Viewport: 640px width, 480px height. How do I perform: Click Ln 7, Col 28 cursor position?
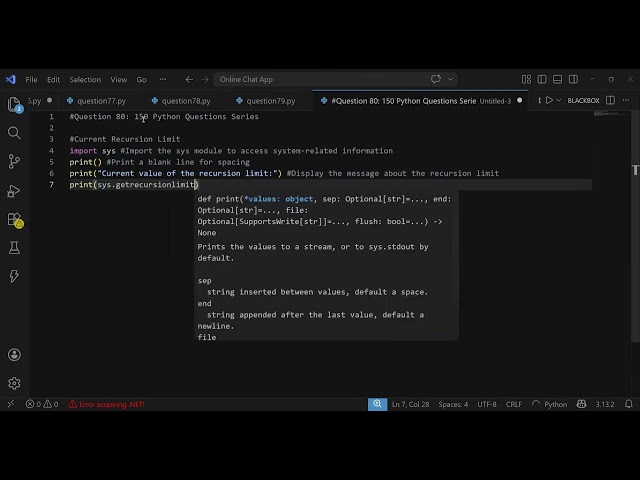tap(410, 404)
